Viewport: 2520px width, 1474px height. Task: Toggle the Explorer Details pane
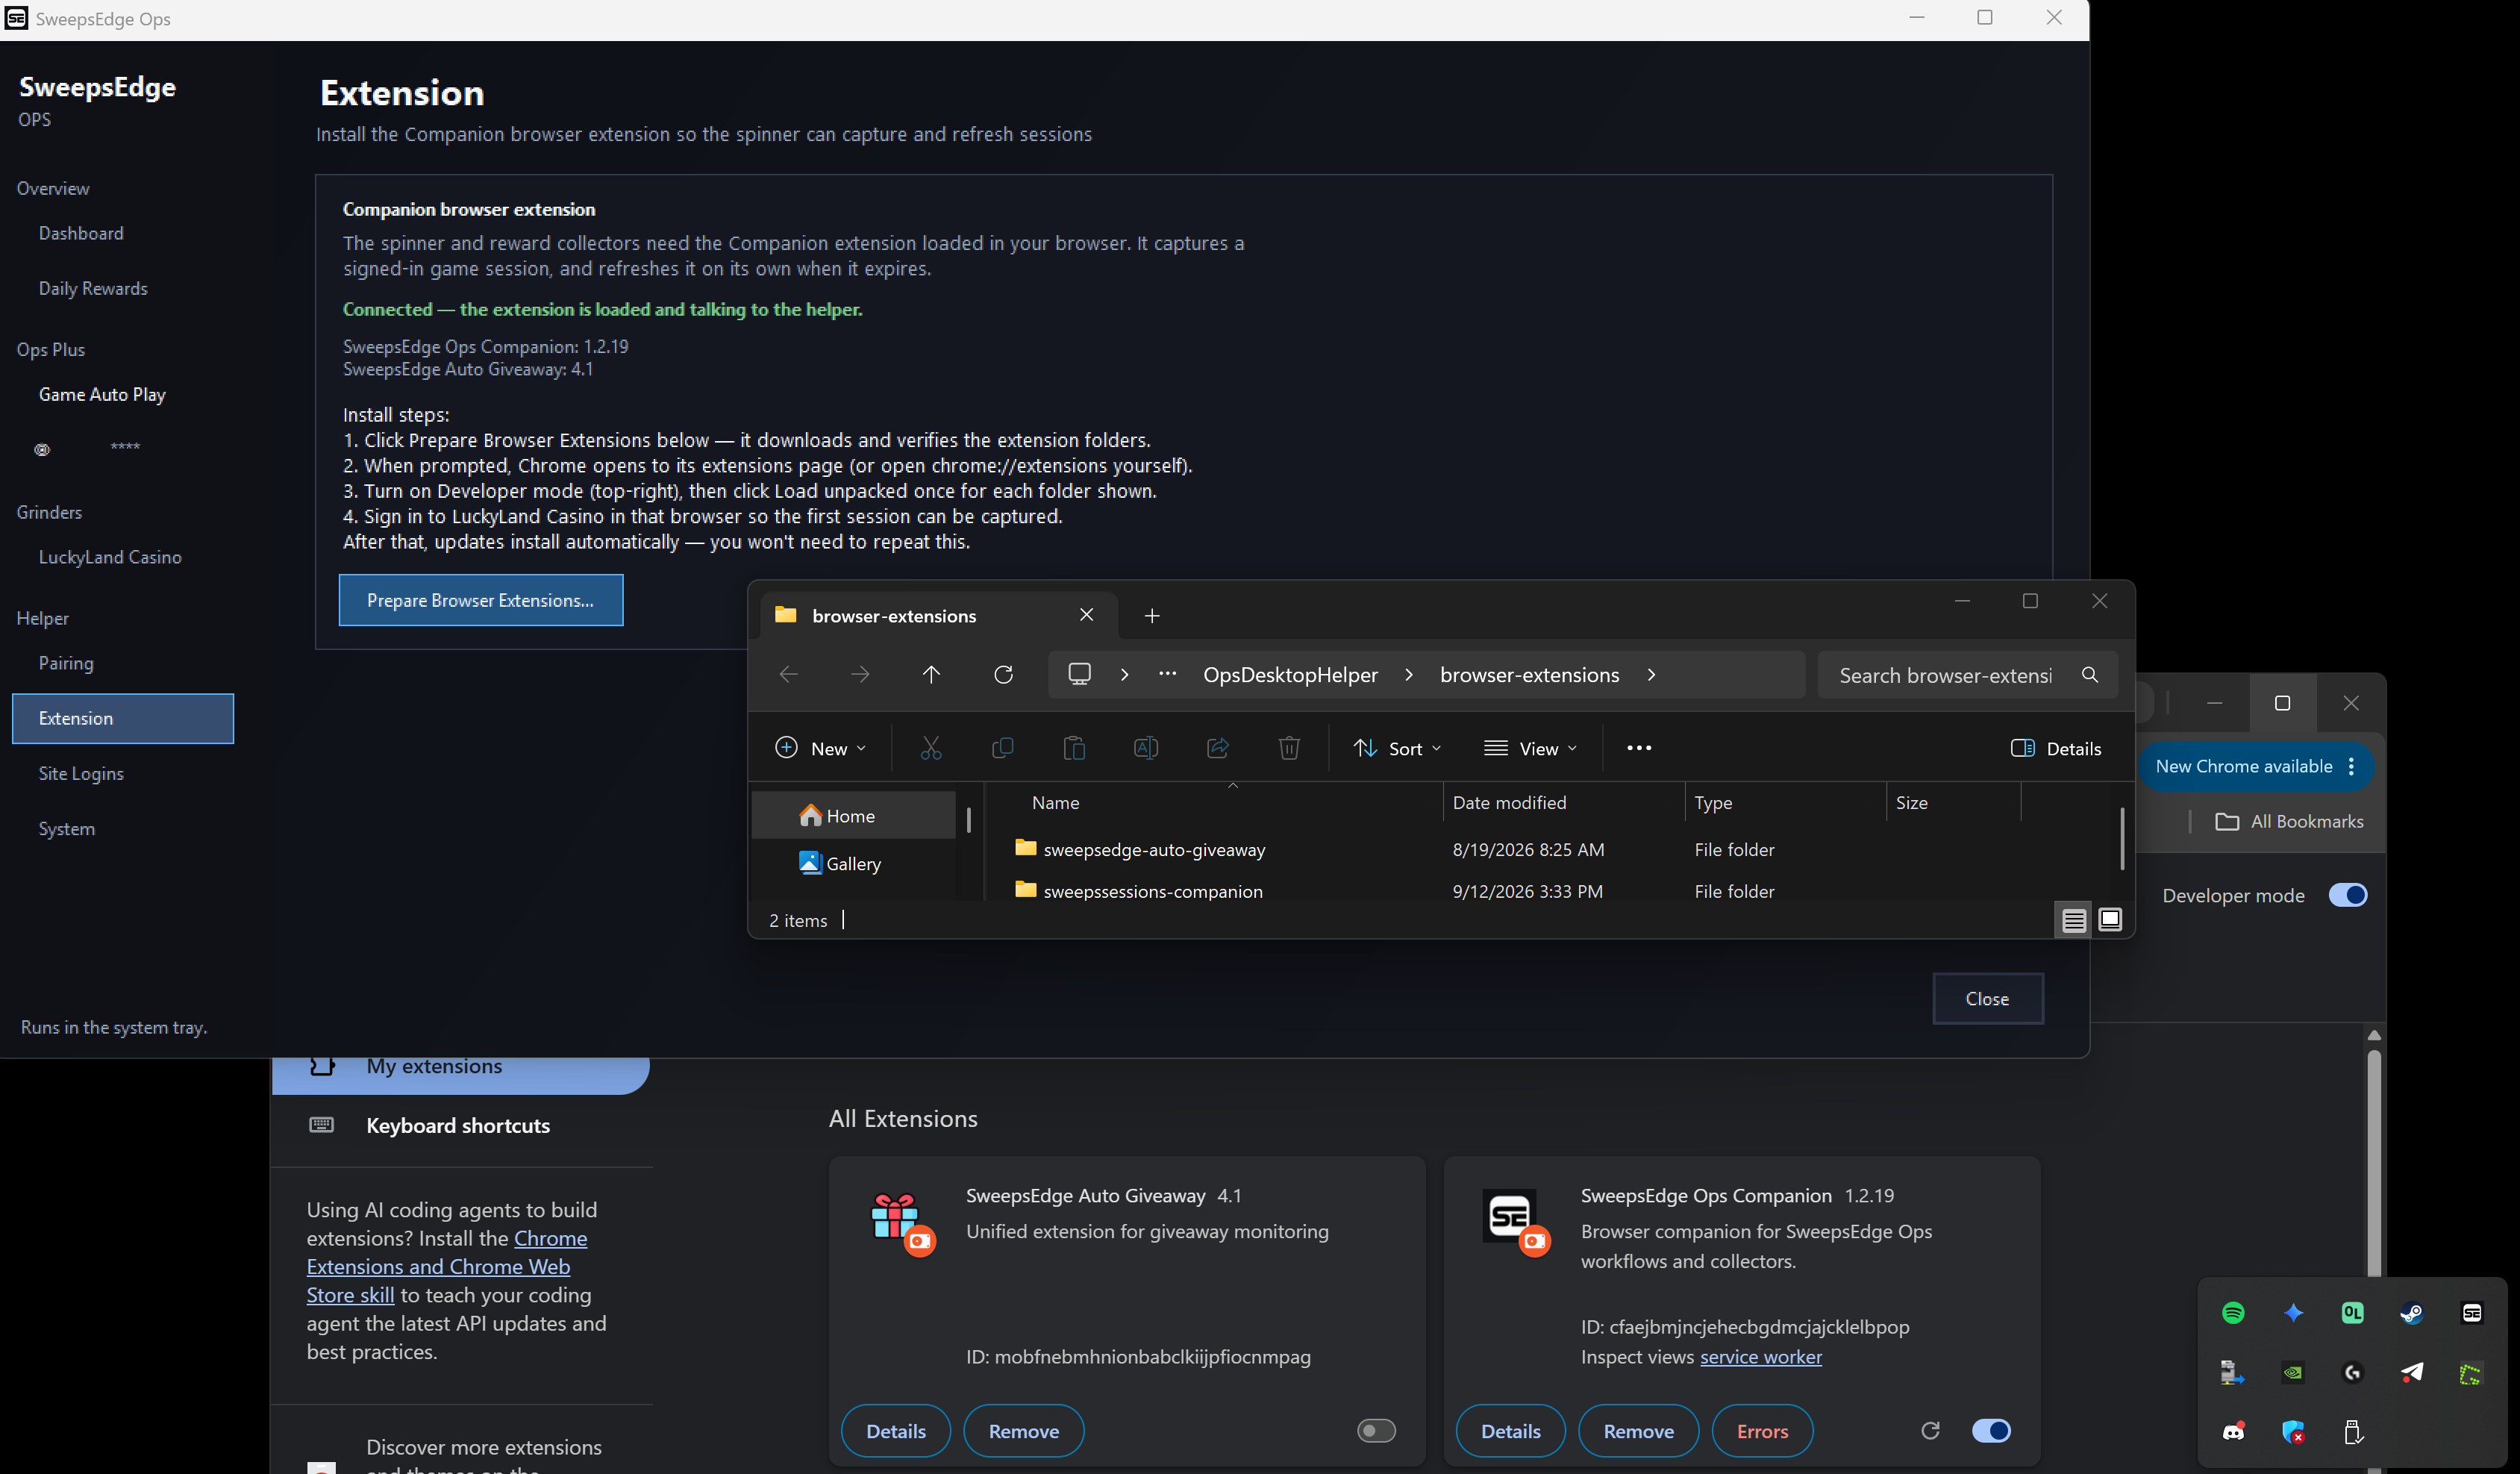click(x=2055, y=748)
